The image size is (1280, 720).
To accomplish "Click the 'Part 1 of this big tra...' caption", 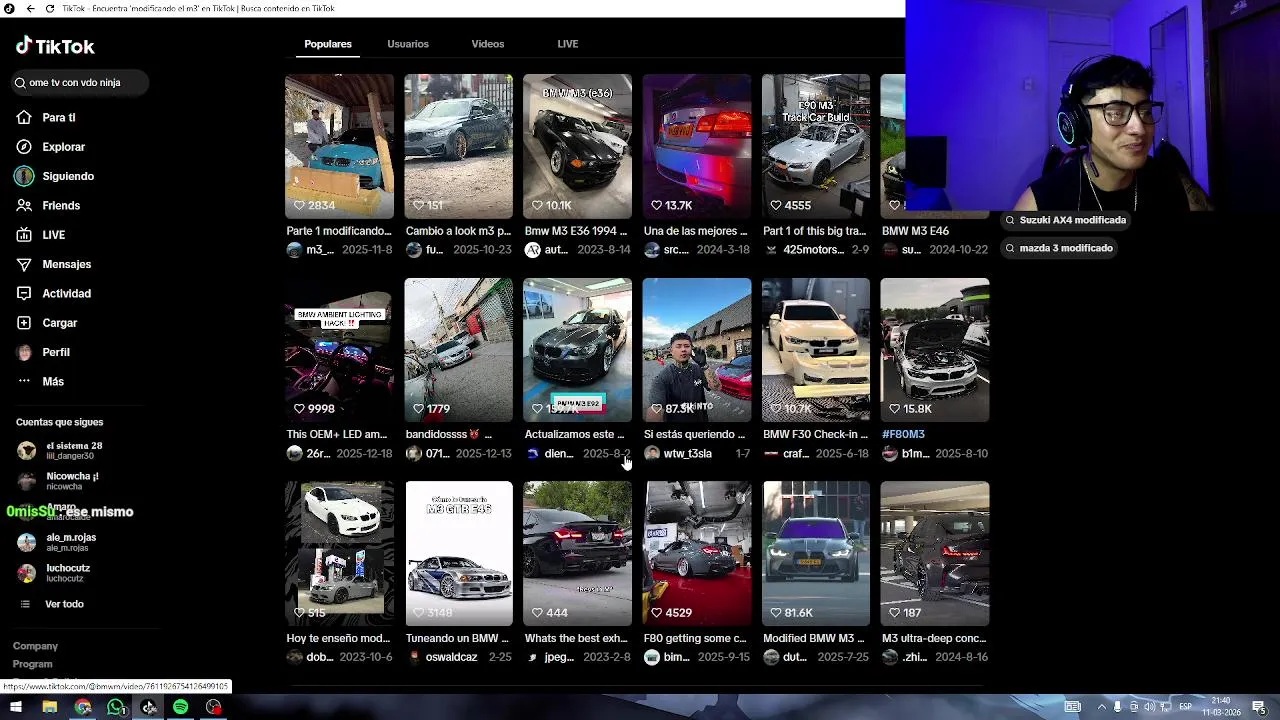I will pos(814,231).
